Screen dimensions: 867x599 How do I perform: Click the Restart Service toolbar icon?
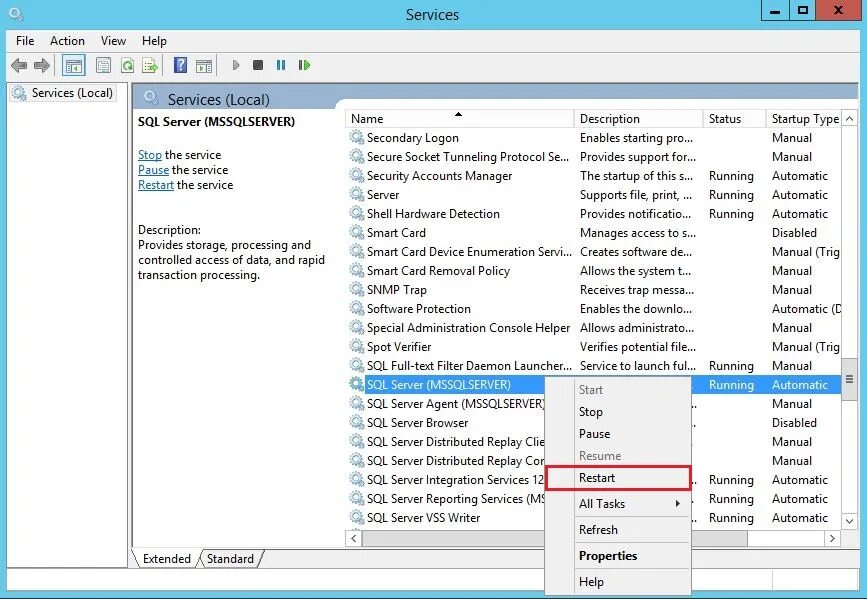pyautogui.click(x=304, y=65)
